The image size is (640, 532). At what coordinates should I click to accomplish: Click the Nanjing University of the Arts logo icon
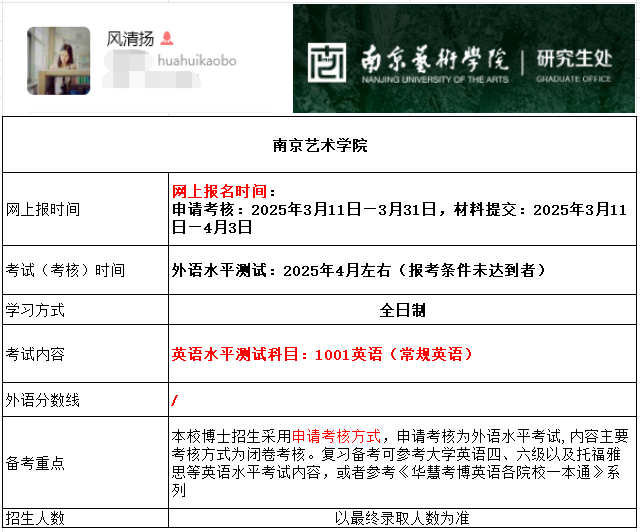click(x=327, y=62)
